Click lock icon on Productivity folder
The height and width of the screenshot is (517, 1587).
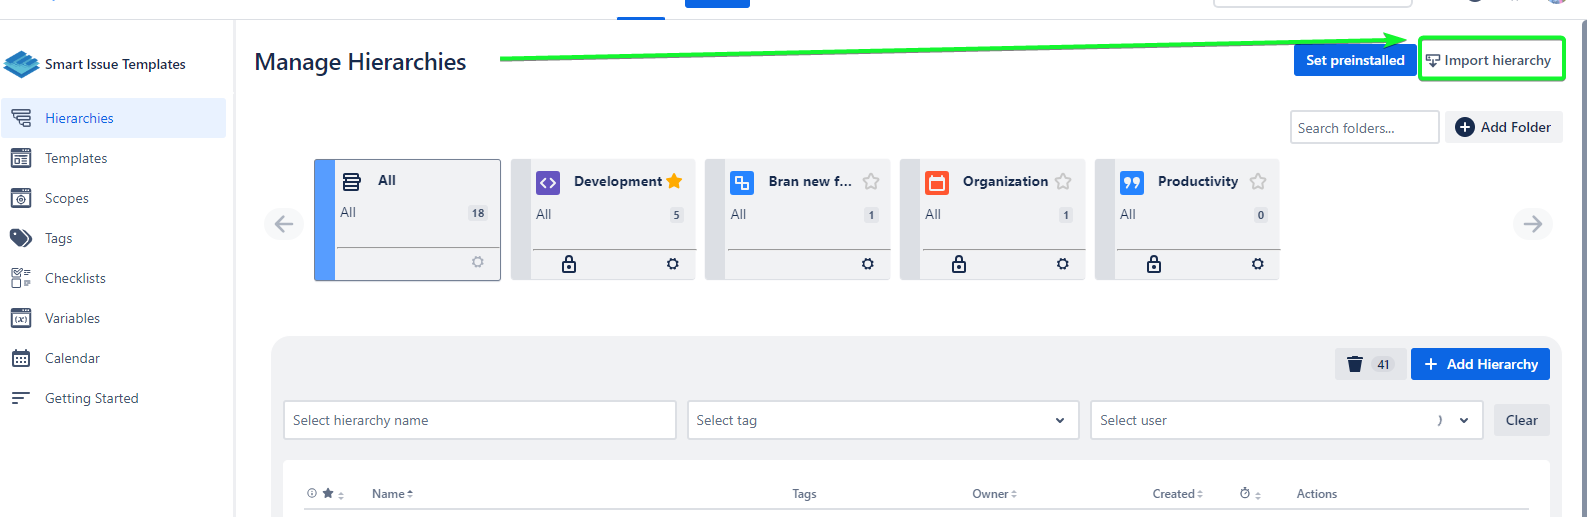[x=1154, y=264]
